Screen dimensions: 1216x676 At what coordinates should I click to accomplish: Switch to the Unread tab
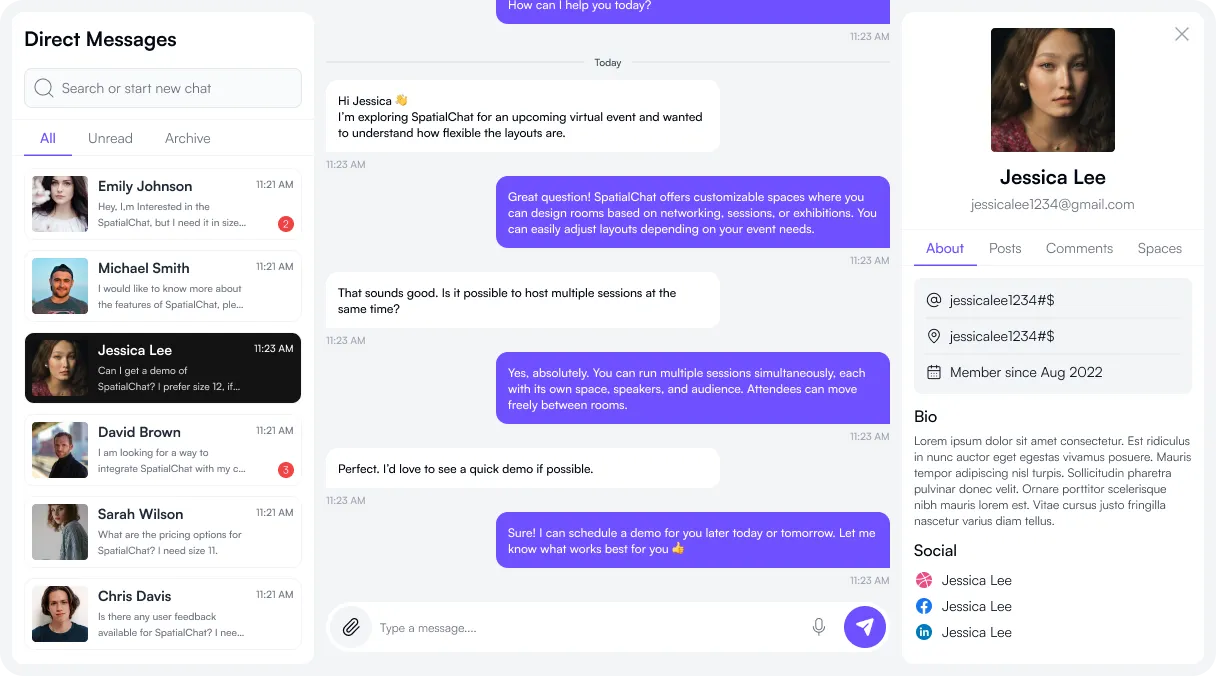click(x=110, y=138)
